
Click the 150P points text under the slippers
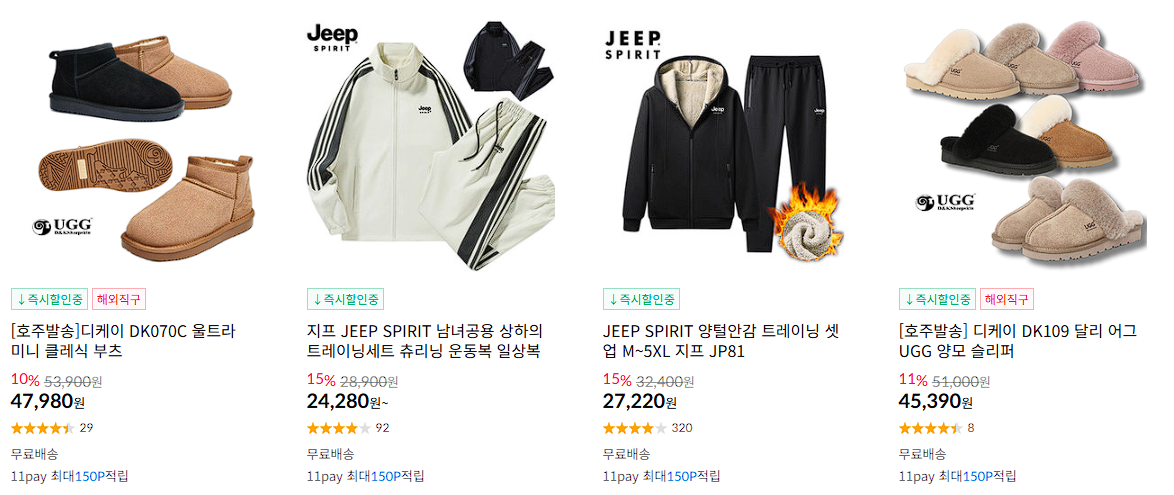976,476
